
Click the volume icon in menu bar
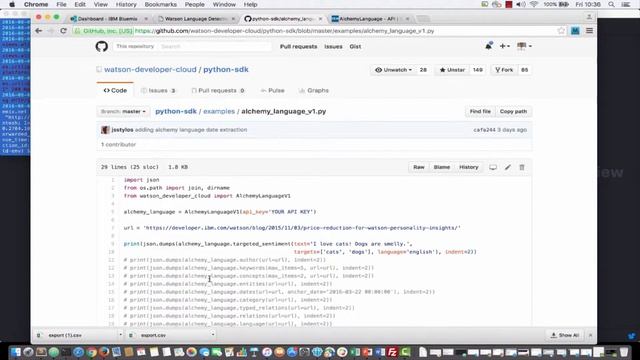click(521, 4)
